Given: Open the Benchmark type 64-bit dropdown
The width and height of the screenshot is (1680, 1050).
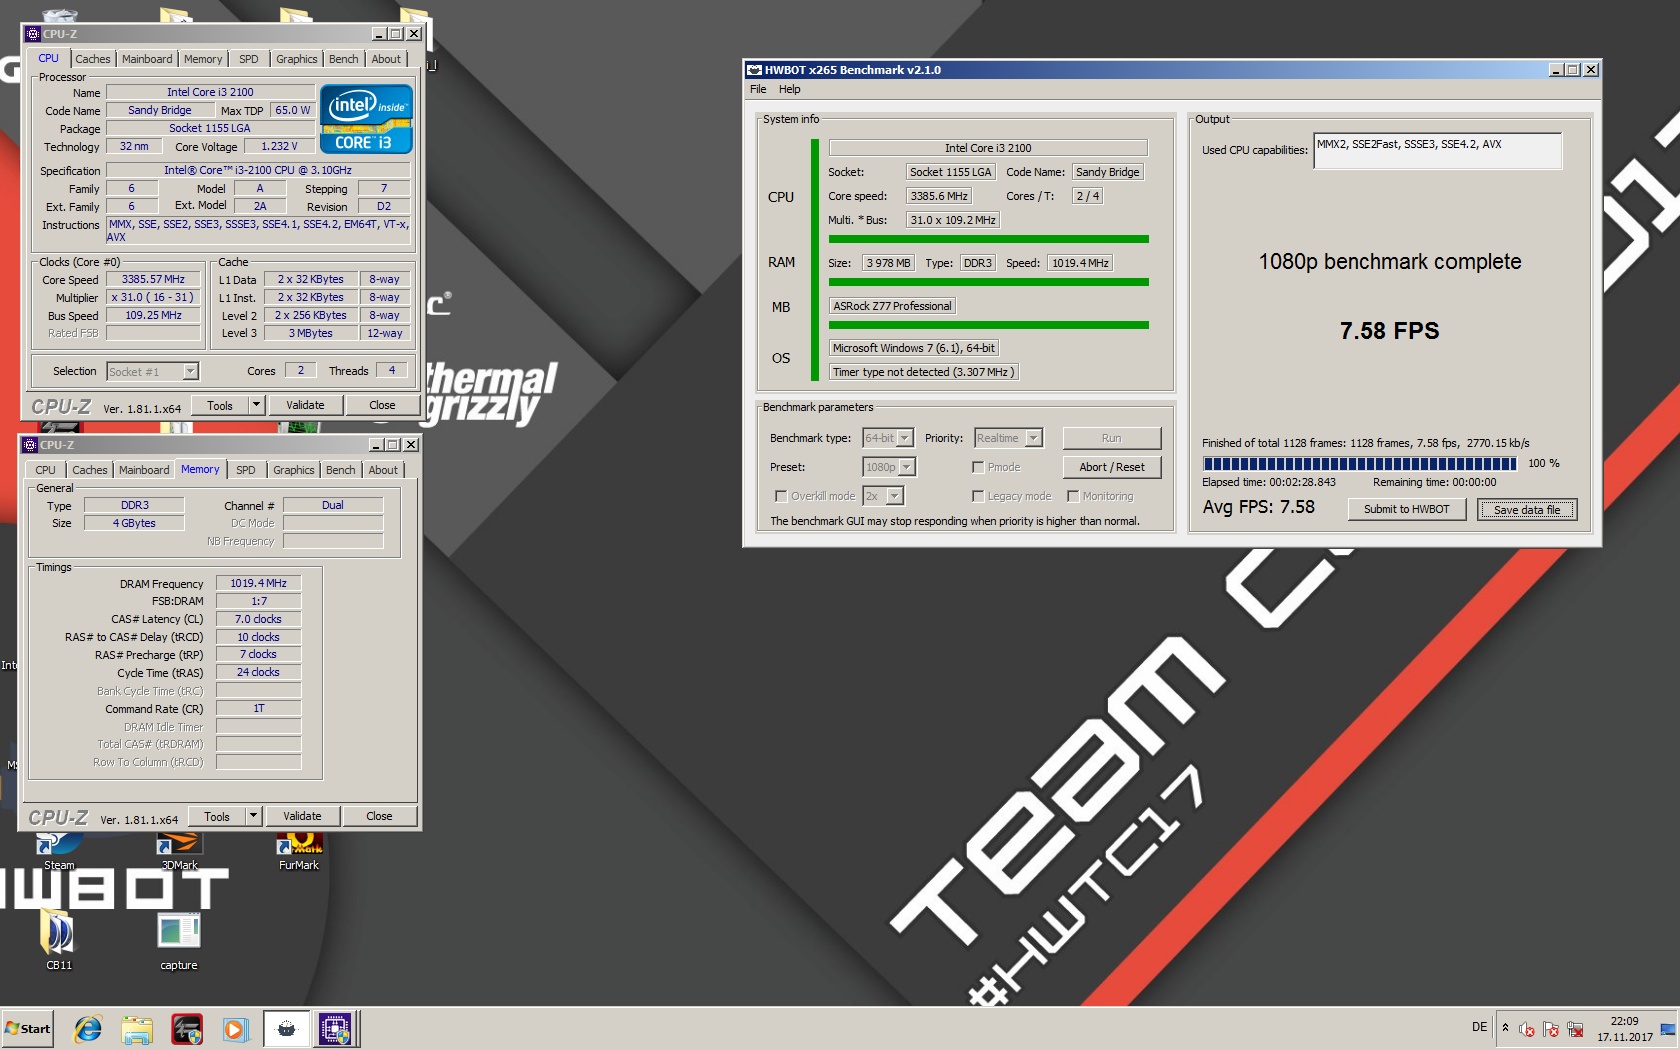Looking at the screenshot, I should [x=888, y=438].
